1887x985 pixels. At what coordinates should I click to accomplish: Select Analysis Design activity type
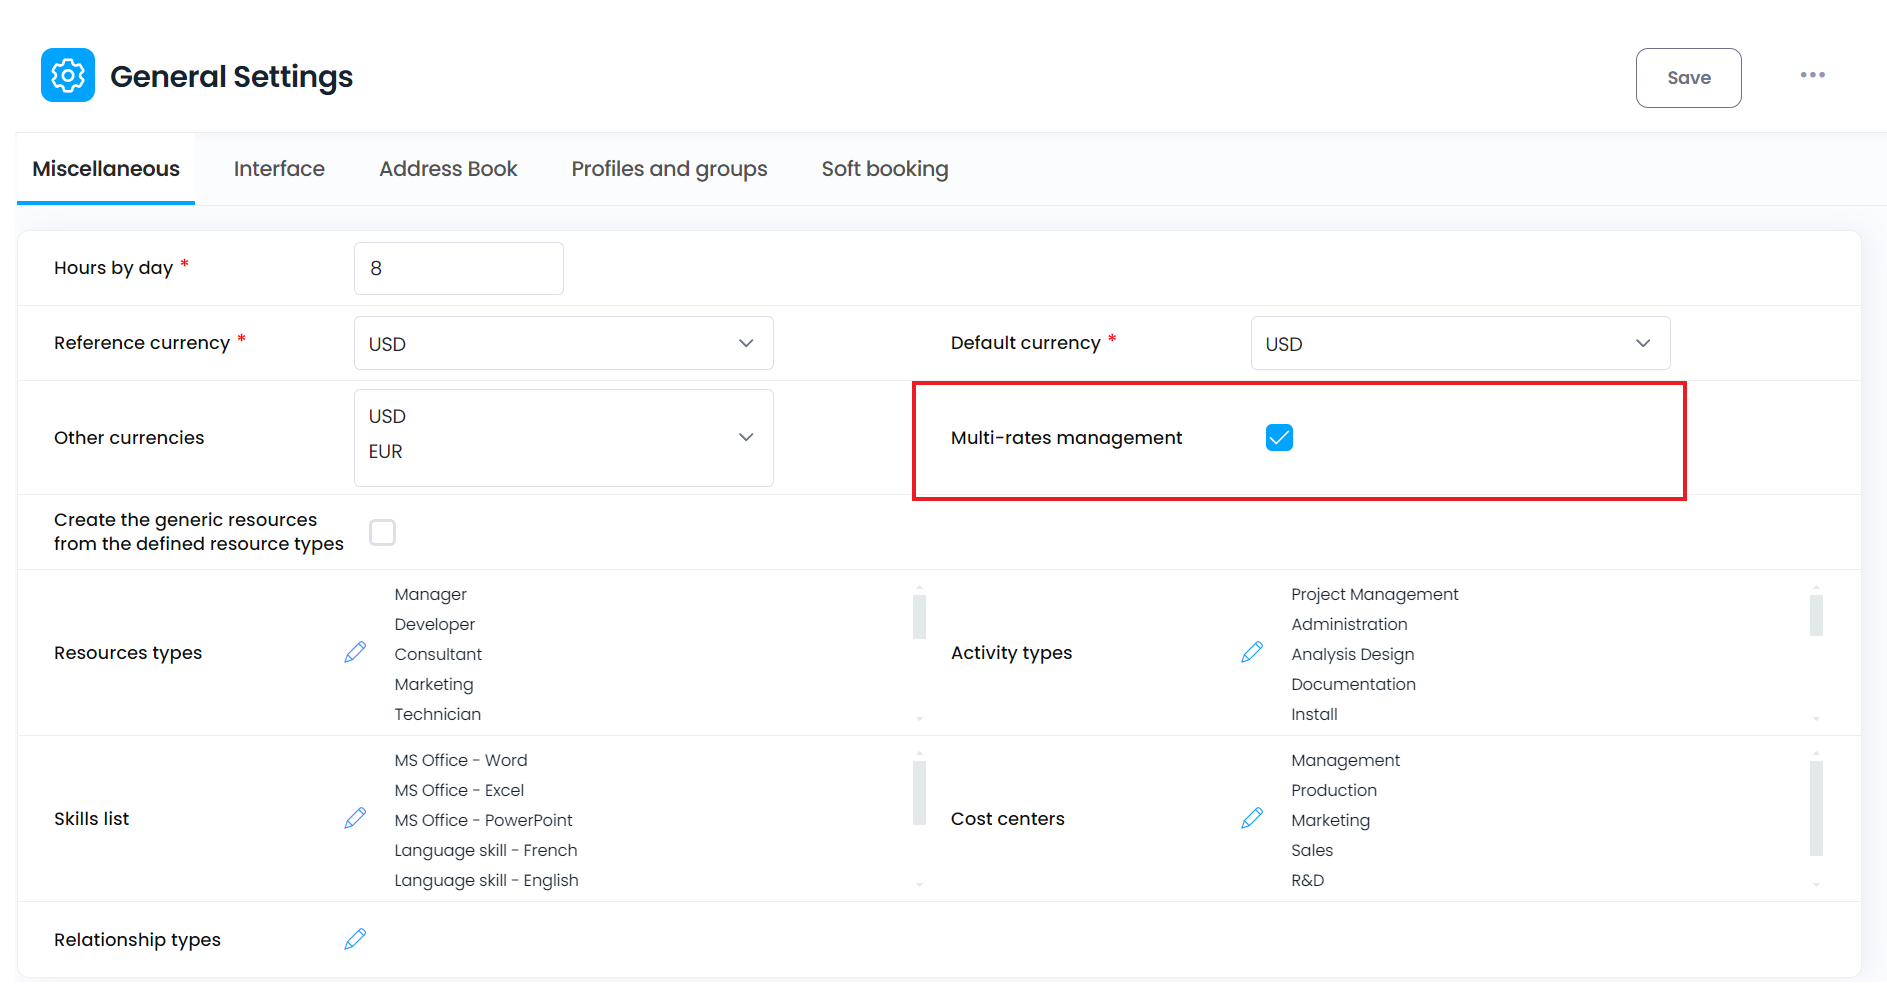1352,654
